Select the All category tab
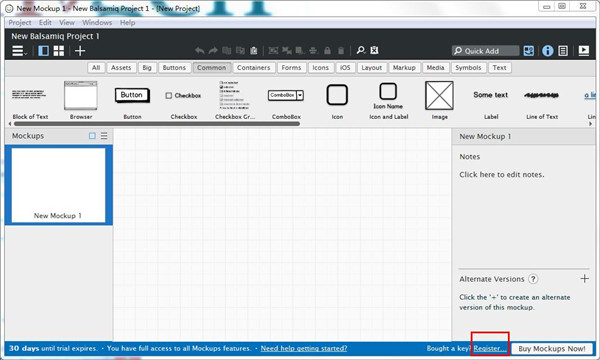Viewport: 600px width, 360px height. [96, 68]
